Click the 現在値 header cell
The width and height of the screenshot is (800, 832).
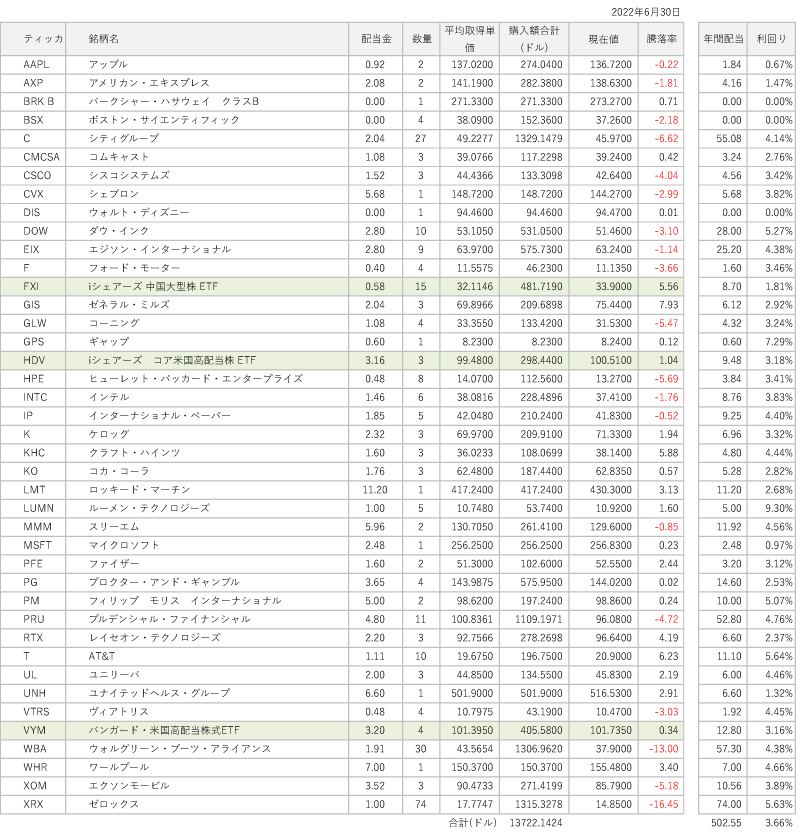(x=603, y=39)
